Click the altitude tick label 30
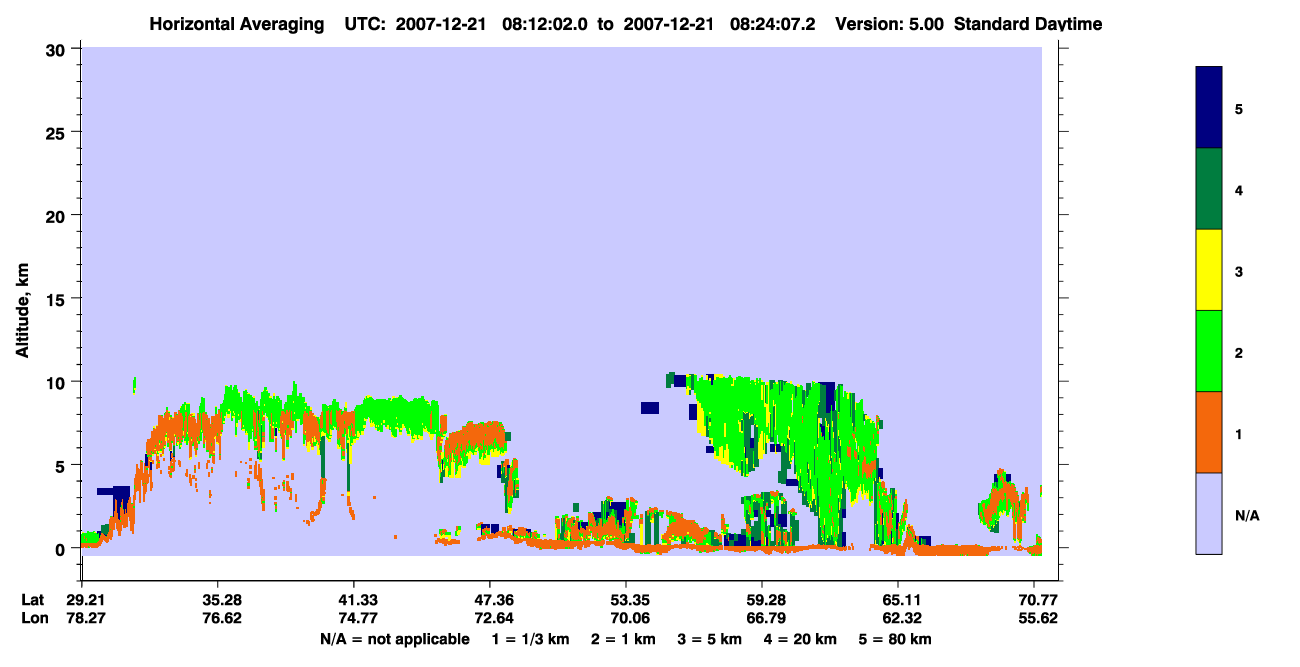 58,49
